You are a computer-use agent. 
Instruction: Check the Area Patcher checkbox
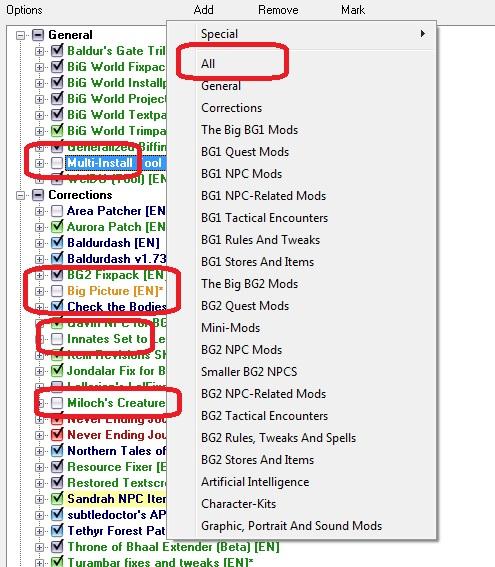point(57,211)
